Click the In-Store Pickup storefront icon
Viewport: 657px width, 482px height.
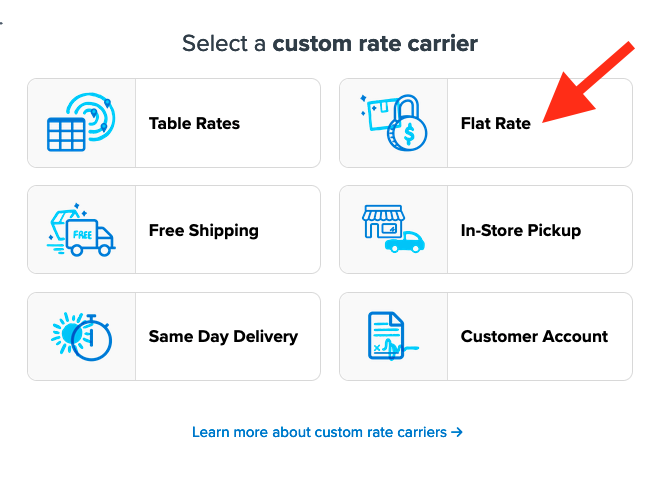point(392,229)
